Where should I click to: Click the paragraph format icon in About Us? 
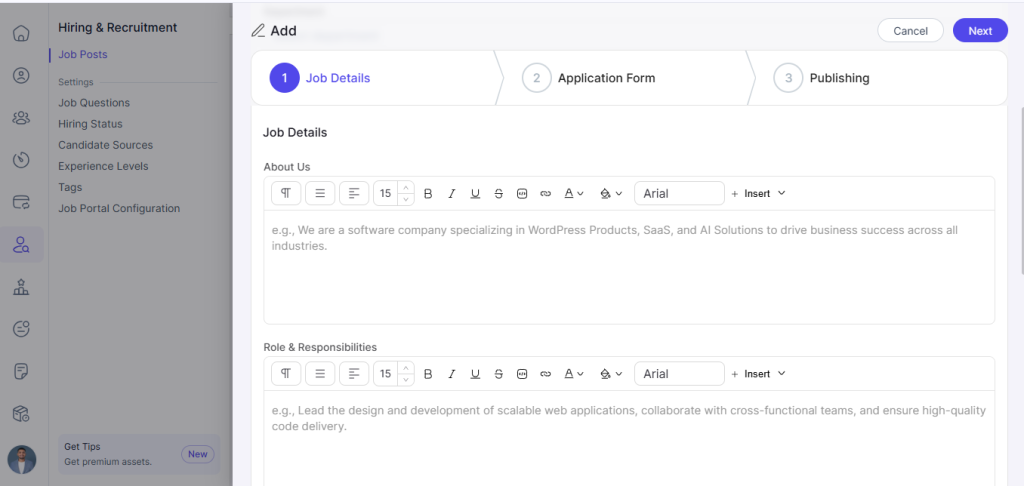286,193
